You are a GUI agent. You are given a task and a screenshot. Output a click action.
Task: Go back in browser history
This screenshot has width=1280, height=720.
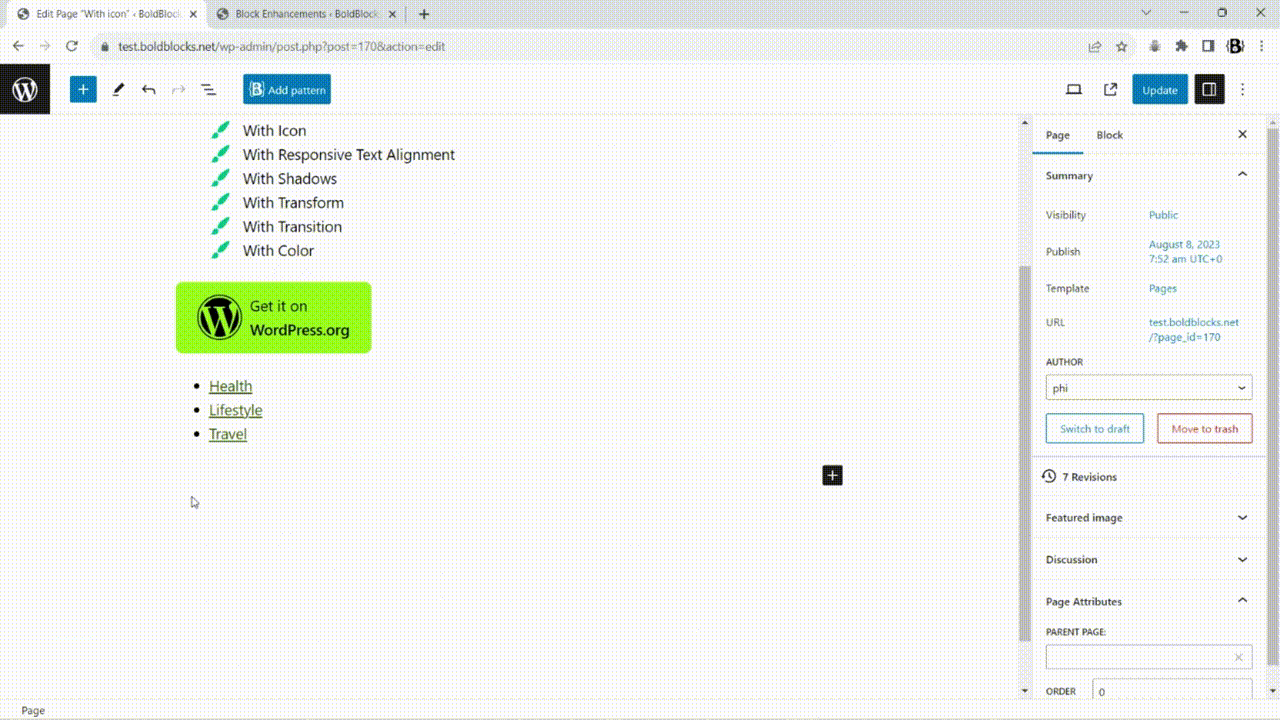click(x=18, y=46)
